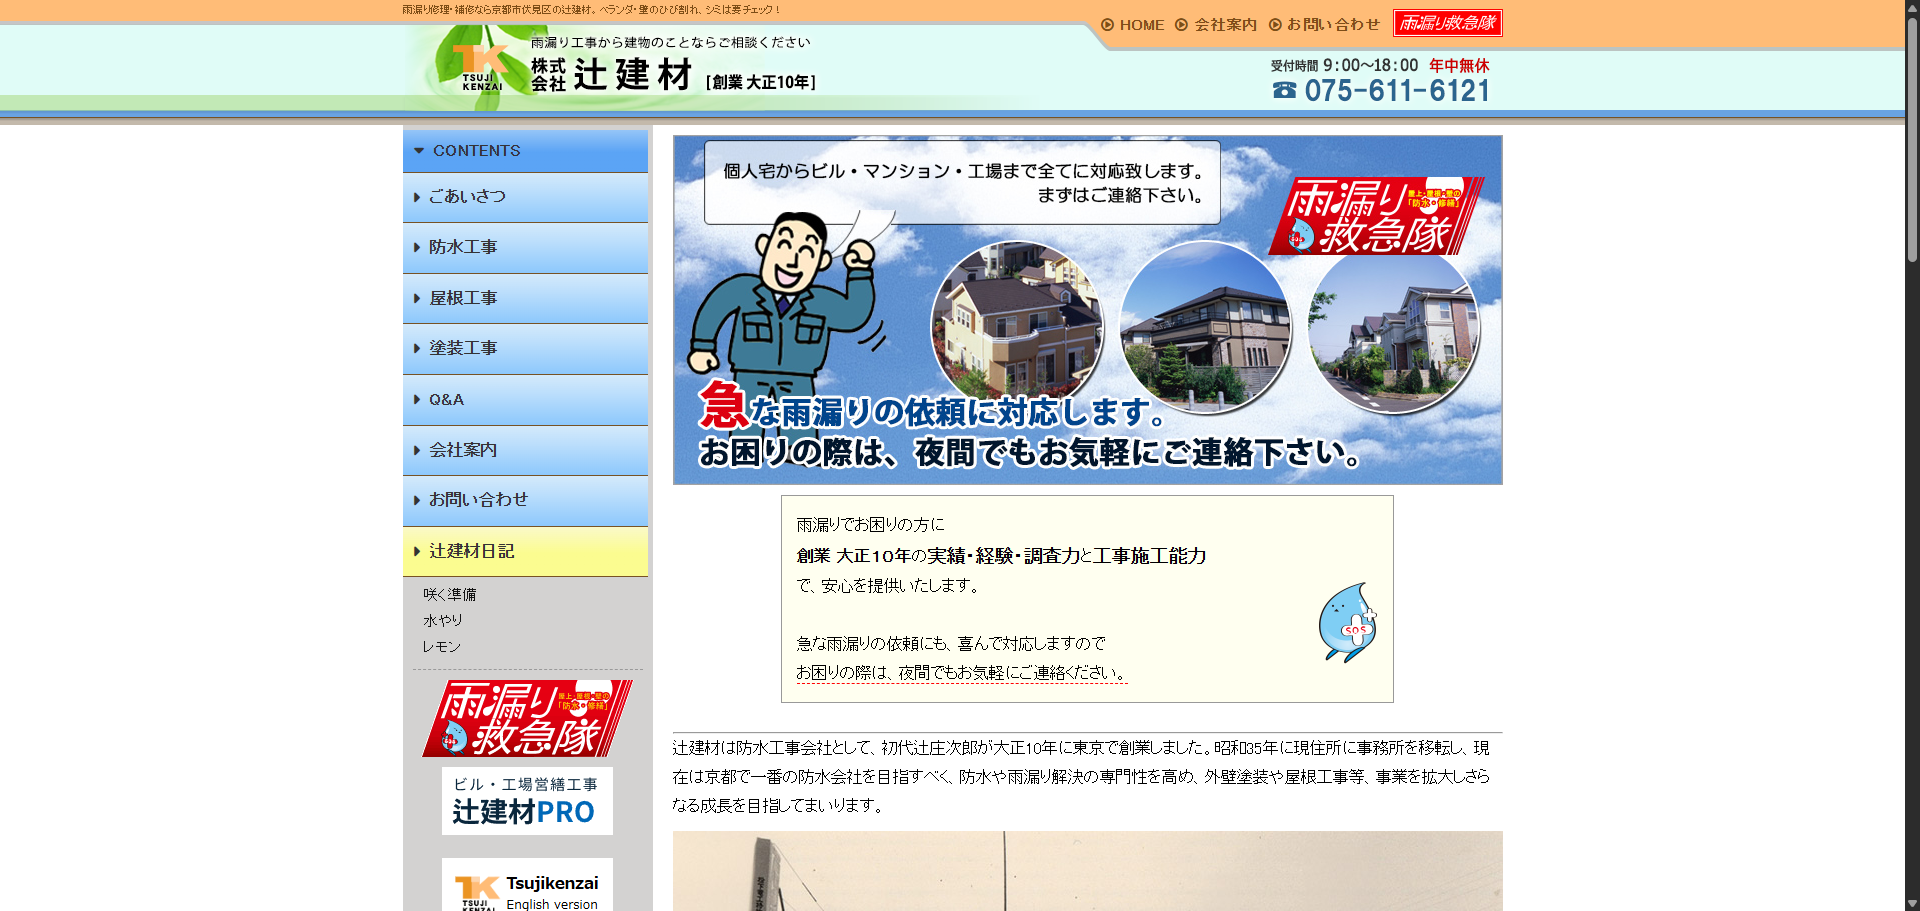Screen dimensions: 1920x911
Task: Click the telephone icon beside phone number
Action: click(1284, 90)
